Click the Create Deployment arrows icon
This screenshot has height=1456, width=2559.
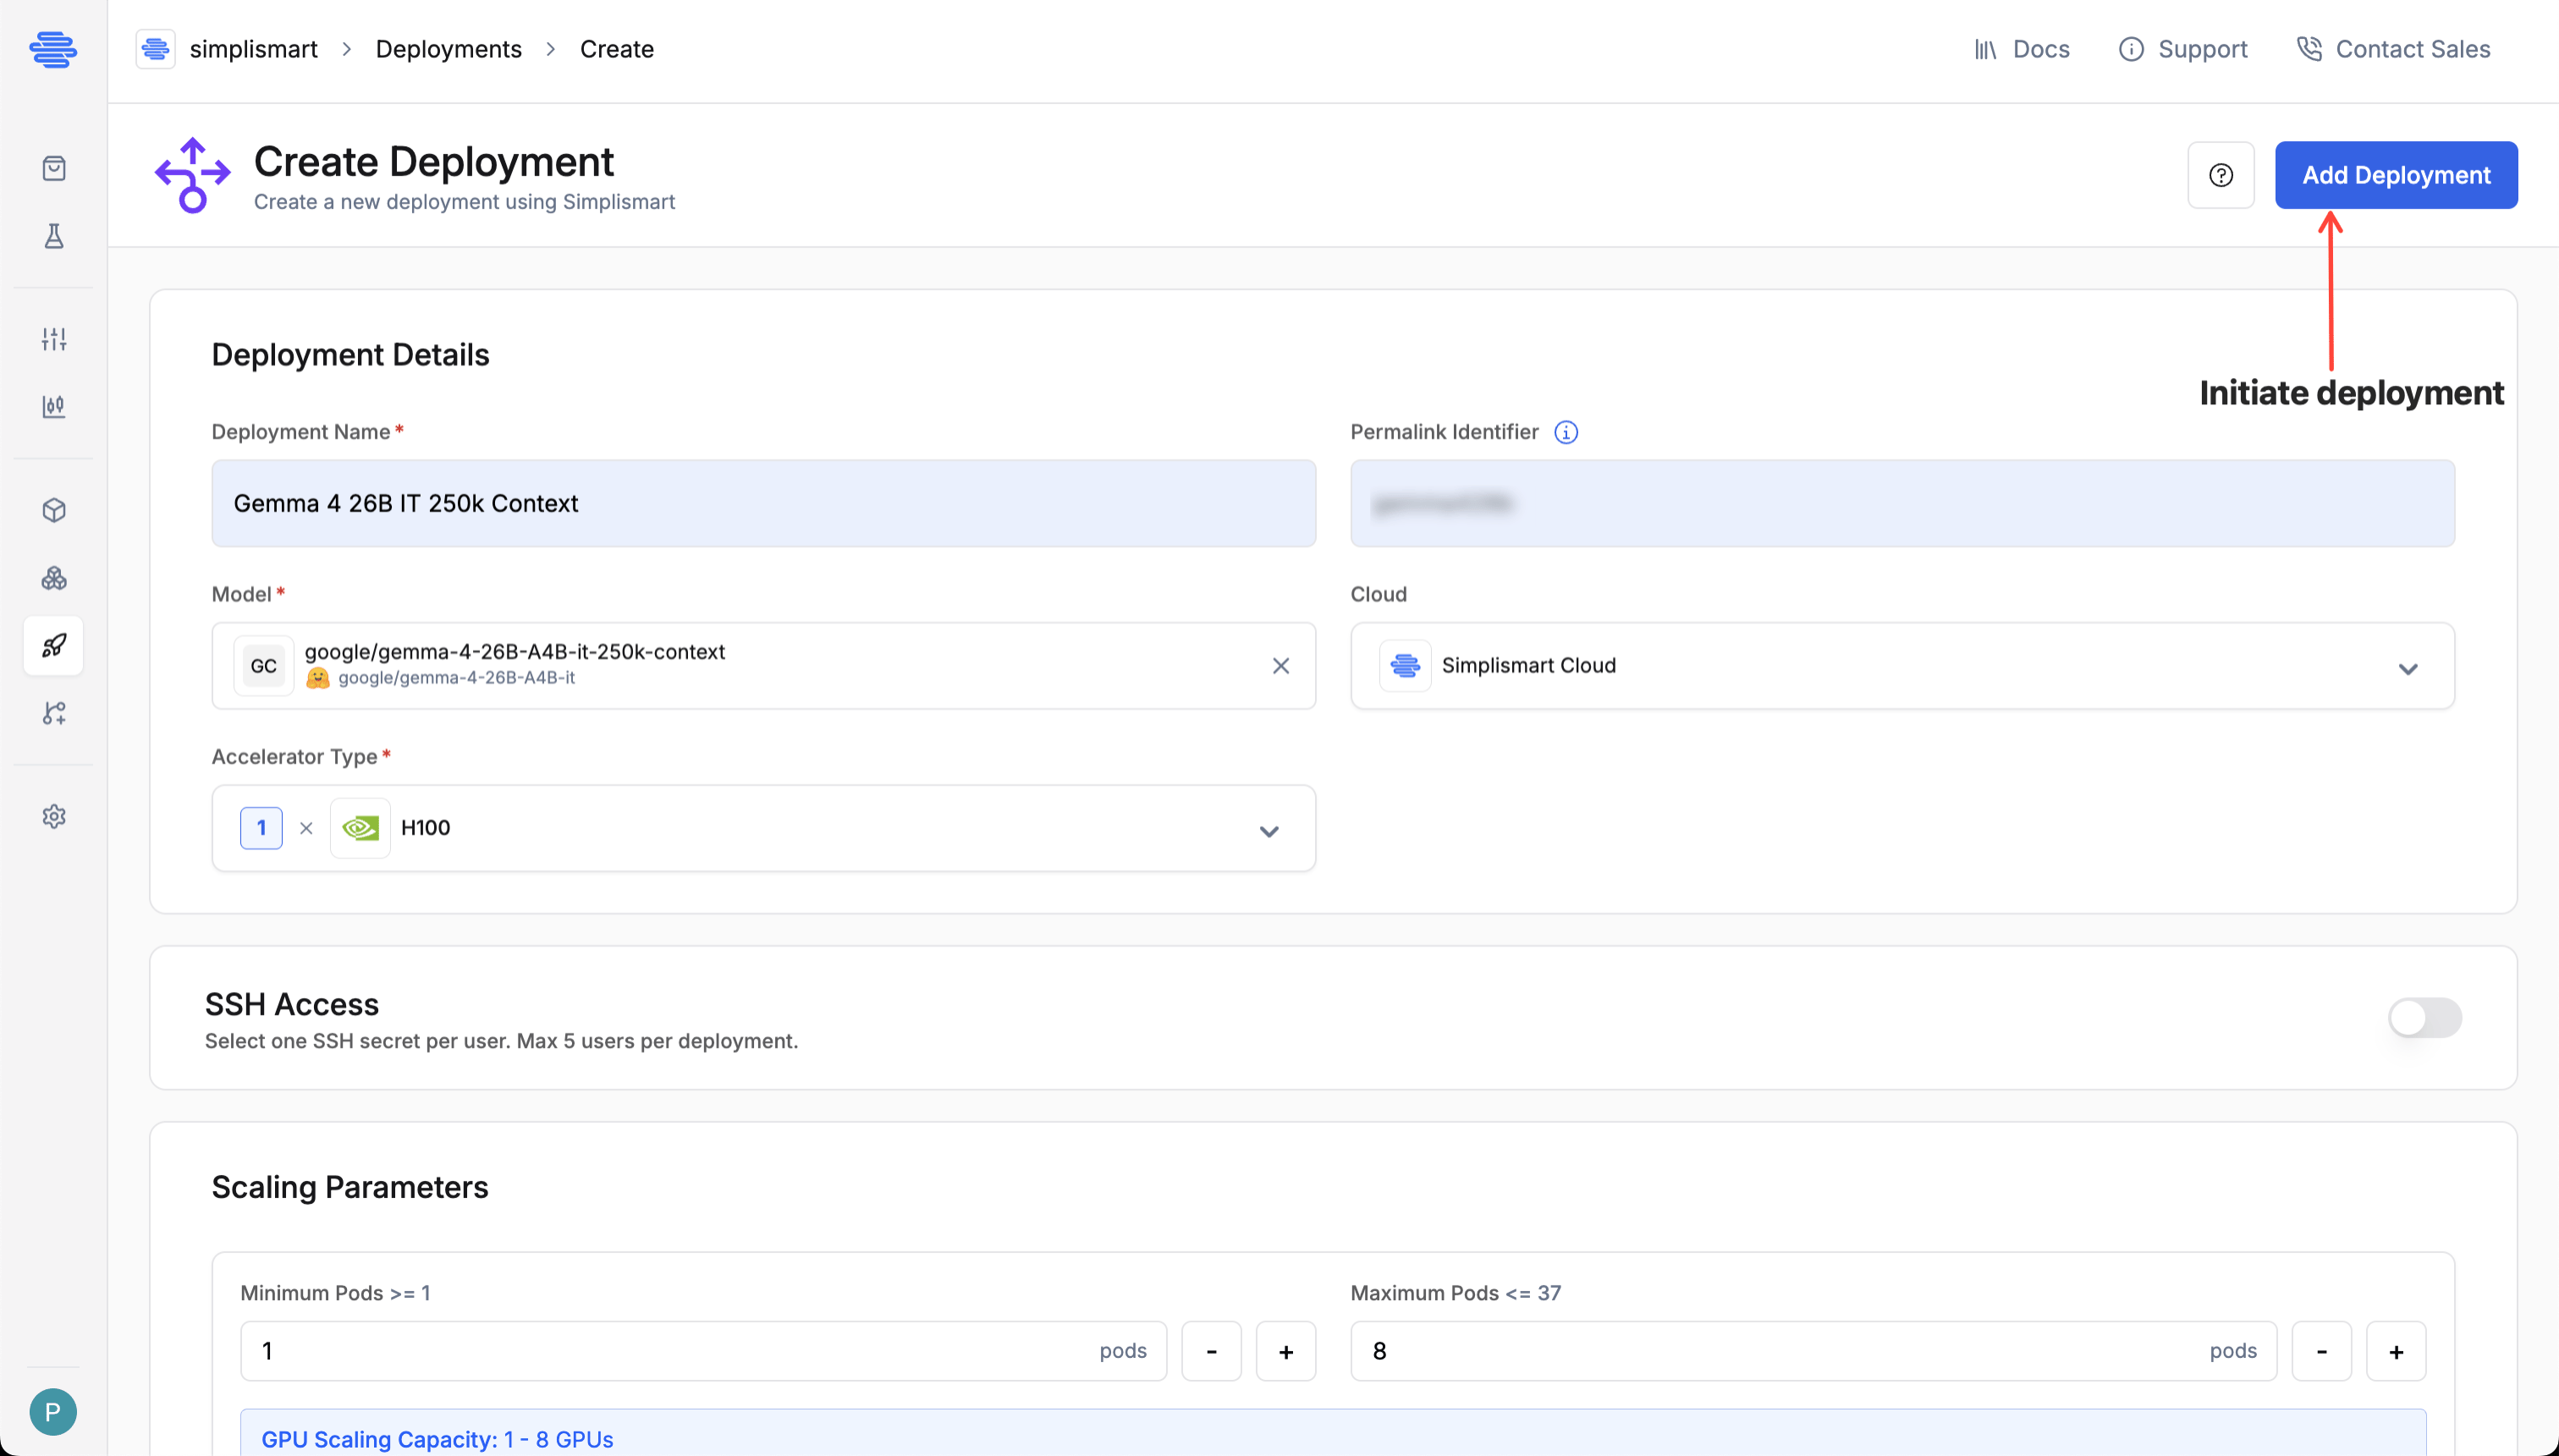(x=192, y=175)
